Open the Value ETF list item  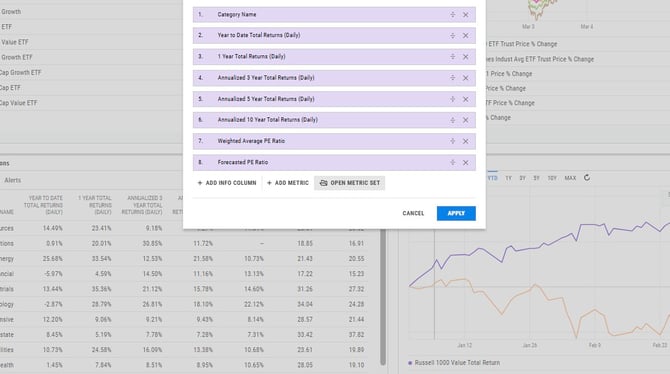[x=15, y=42]
